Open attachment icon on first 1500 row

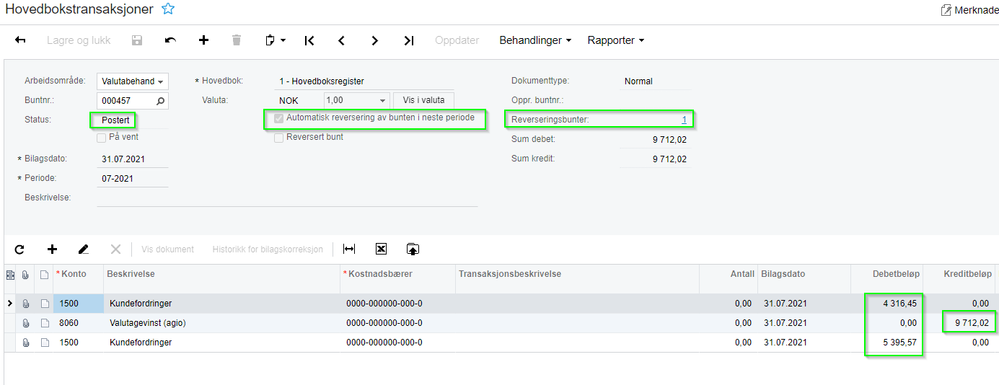[x=26, y=303]
